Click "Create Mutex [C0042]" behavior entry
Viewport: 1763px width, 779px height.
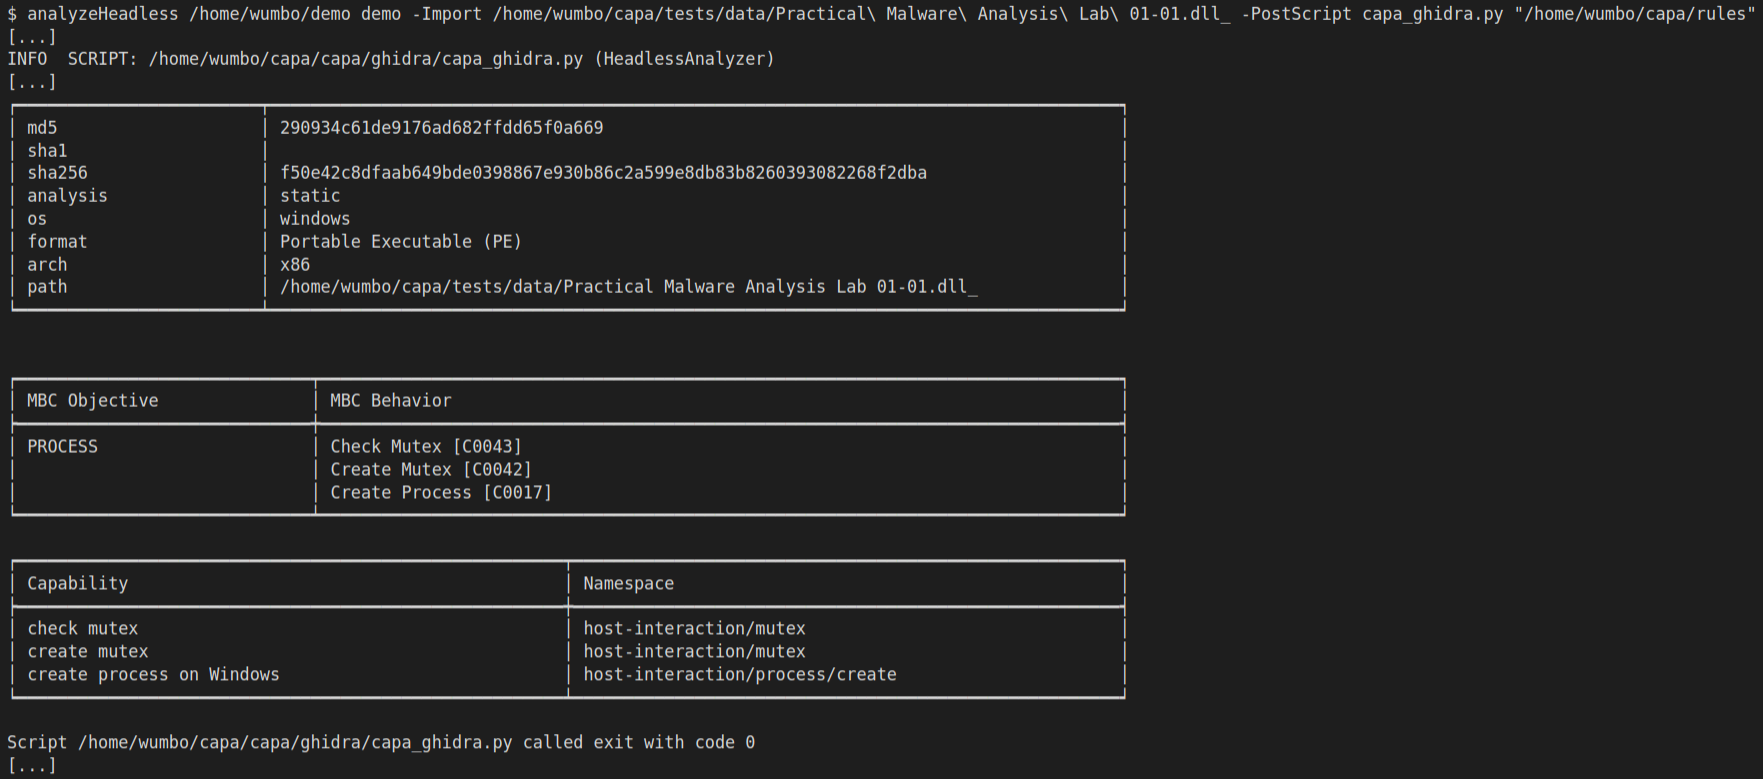[x=430, y=470]
